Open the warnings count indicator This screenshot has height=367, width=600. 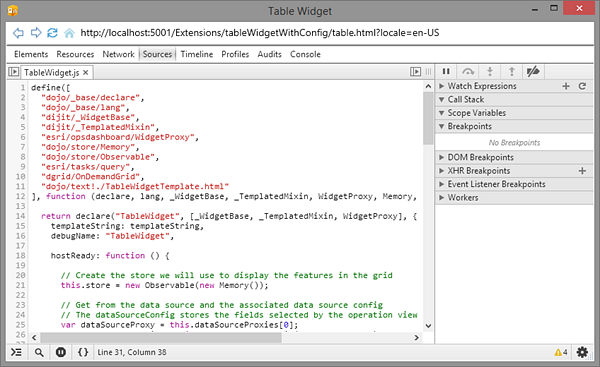[x=561, y=352]
